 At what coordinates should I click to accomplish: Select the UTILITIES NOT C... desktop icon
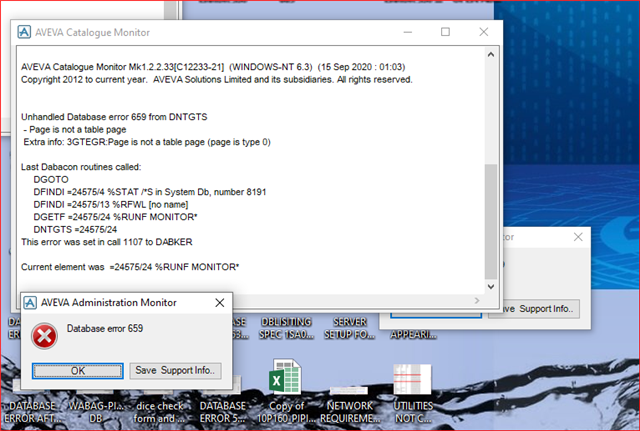coord(413,394)
